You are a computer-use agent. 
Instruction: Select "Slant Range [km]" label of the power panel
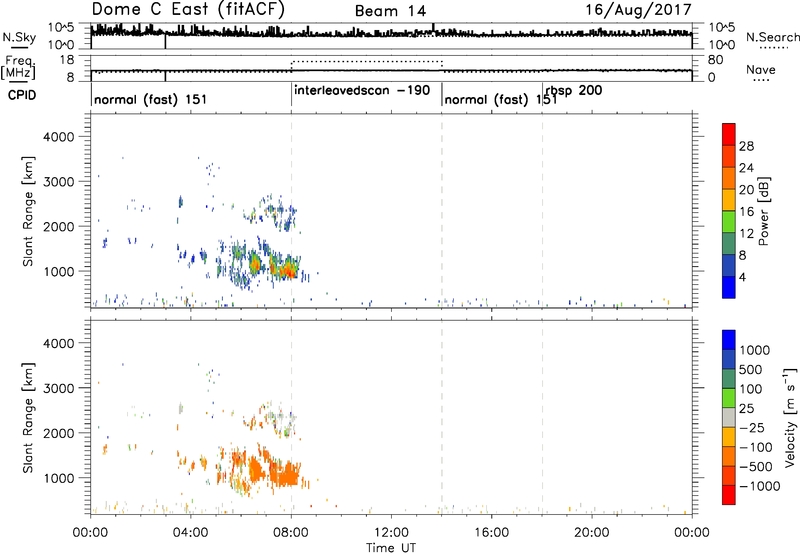[x=28, y=211]
